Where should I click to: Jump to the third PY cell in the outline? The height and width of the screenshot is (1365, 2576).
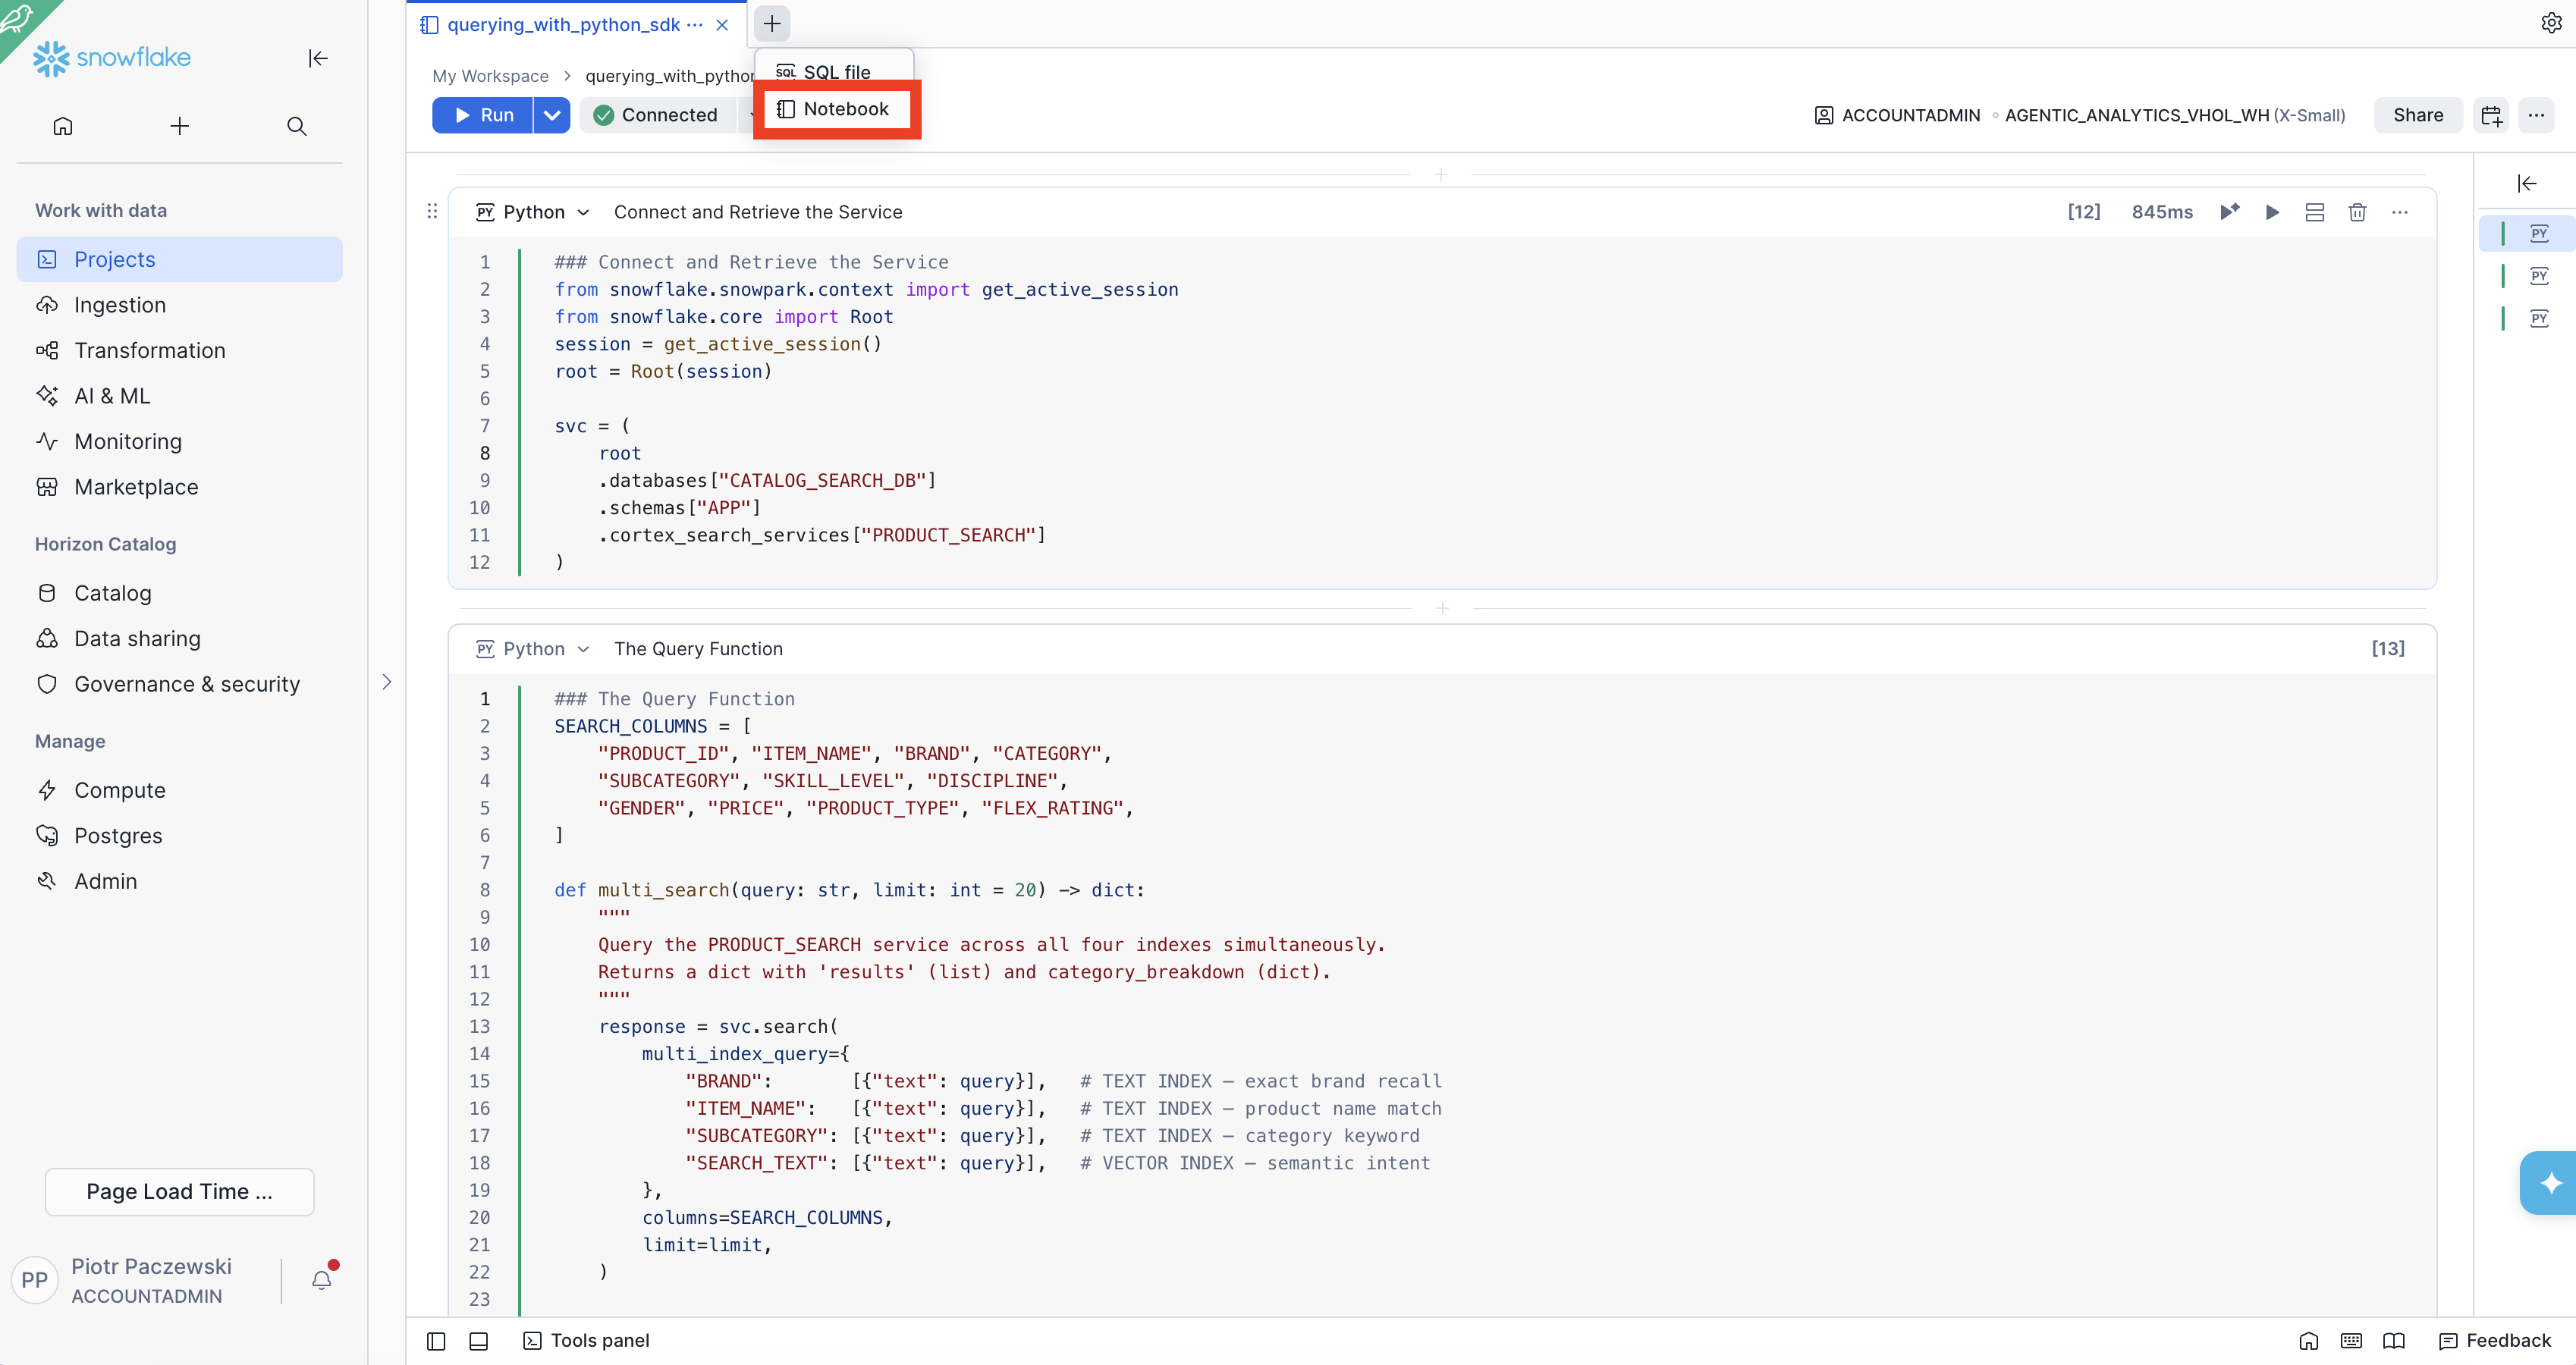(x=2539, y=318)
